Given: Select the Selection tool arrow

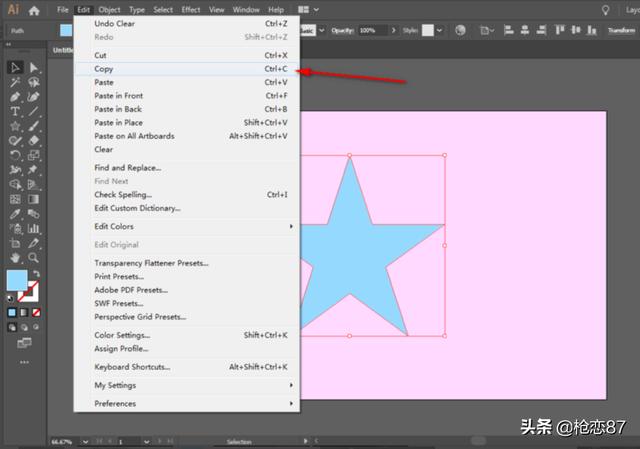Looking at the screenshot, I should point(15,67).
